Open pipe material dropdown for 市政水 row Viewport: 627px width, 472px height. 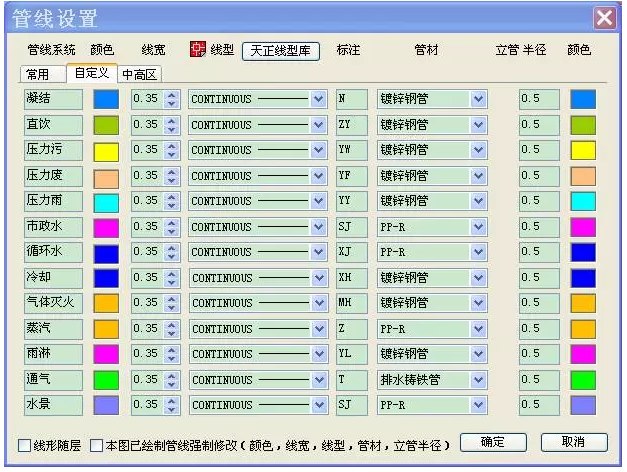click(478, 227)
